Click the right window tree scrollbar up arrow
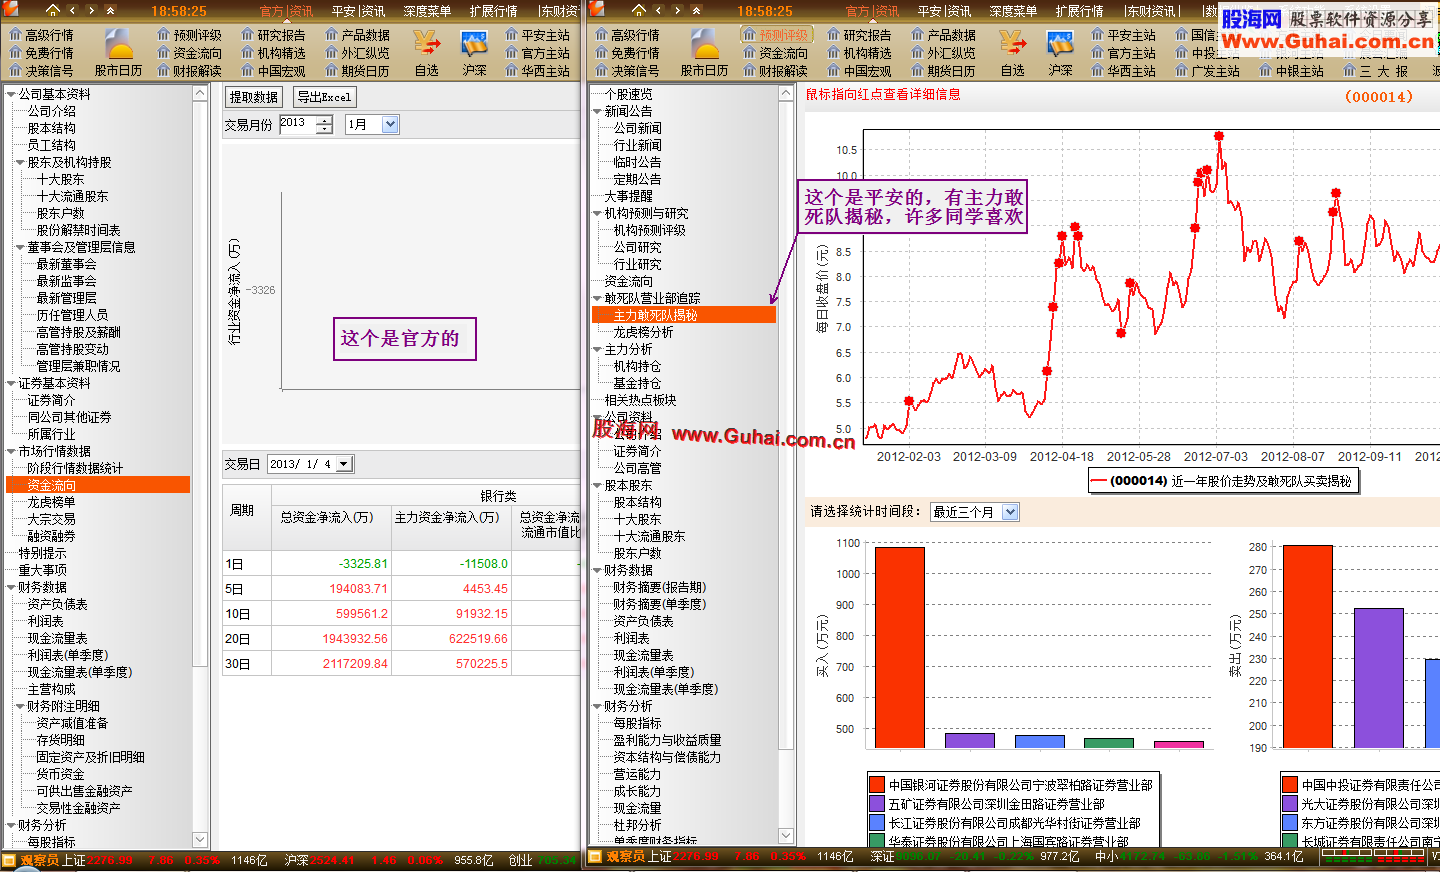 pos(786,93)
